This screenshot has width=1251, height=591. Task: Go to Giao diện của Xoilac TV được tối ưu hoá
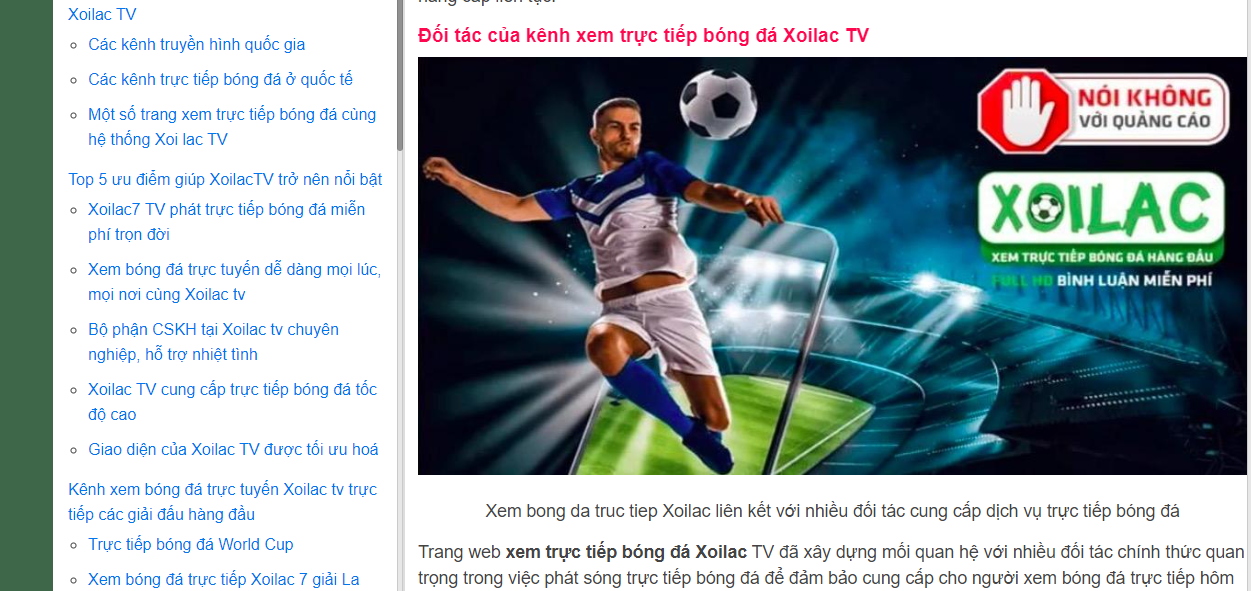[233, 449]
